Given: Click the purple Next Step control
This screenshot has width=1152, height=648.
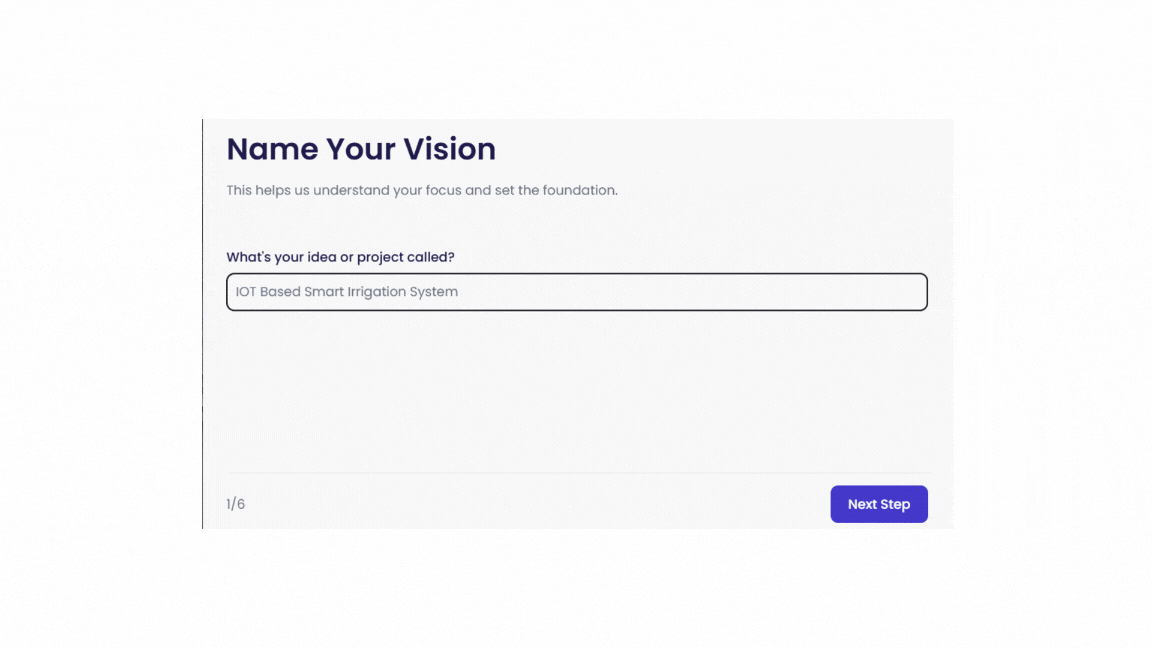Looking at the screenshot, I should point(878,504).
